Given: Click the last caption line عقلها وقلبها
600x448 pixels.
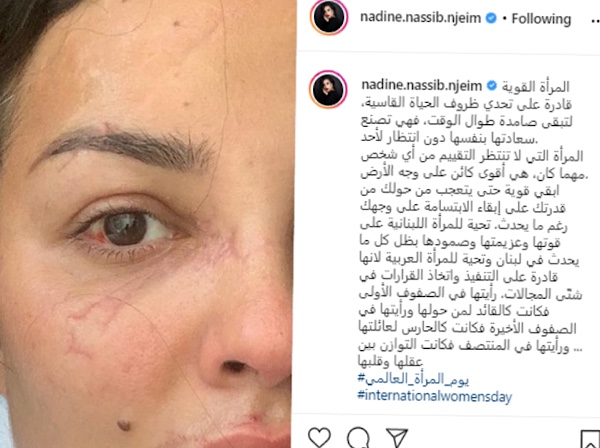Looking at the screenshot, I should pyautogui.click(x=390, y=361).
